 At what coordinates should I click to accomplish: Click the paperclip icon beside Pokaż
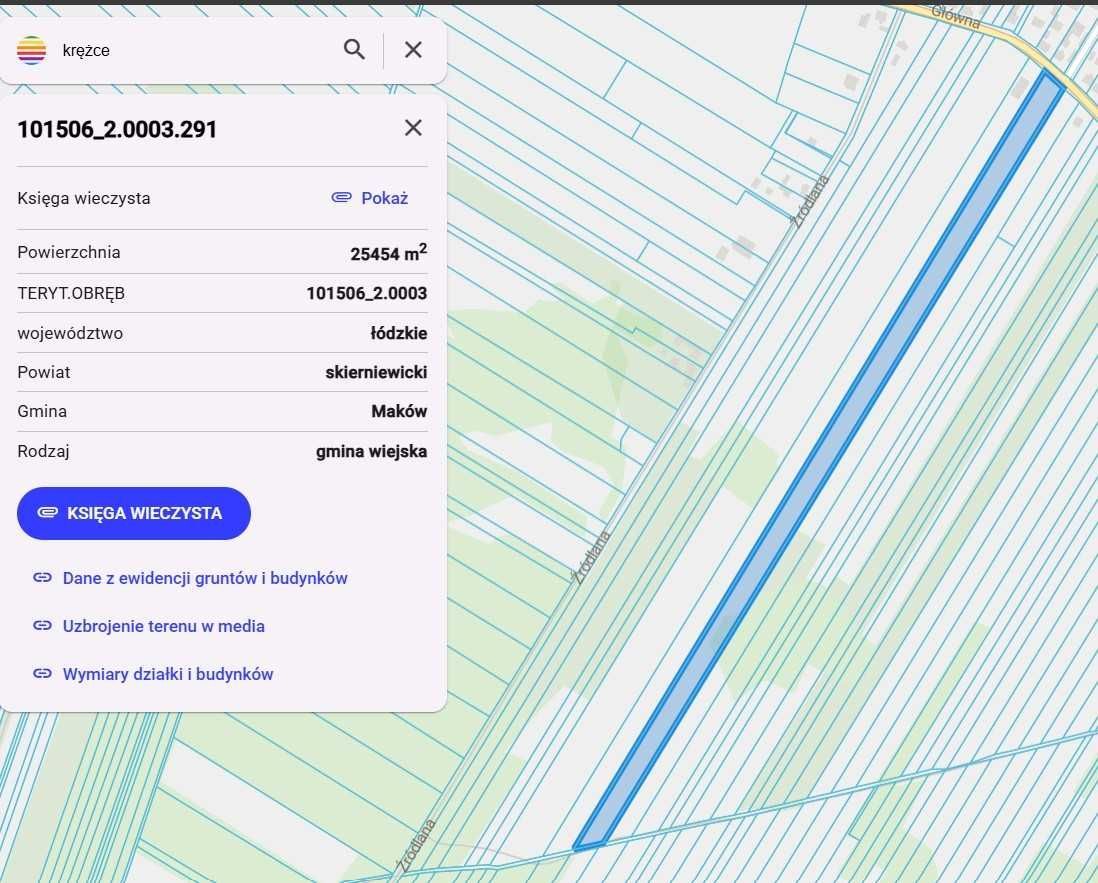[342, 198]
